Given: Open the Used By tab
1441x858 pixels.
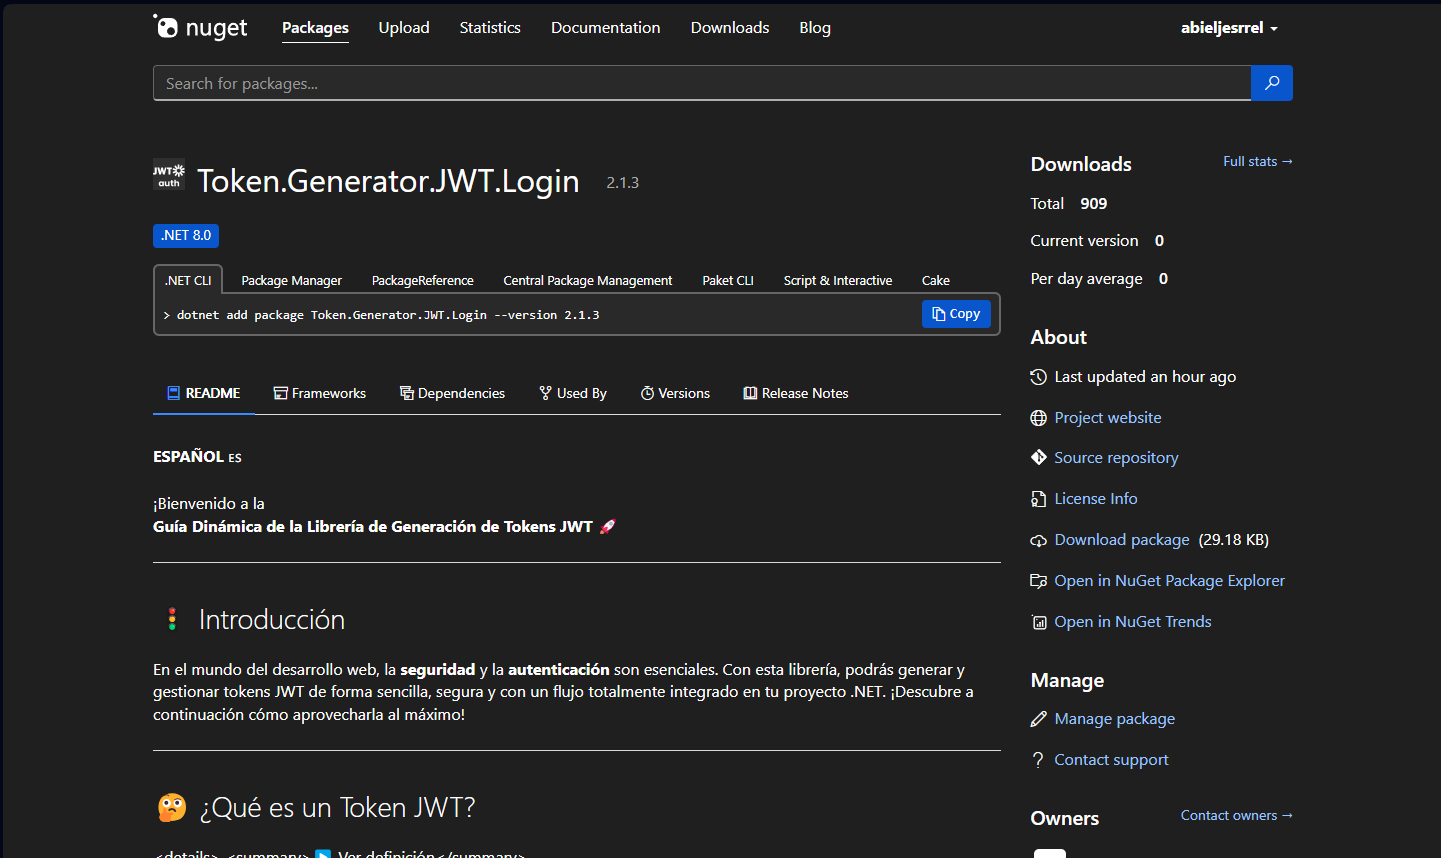Looking at the screenshot, I should (573, 393).
